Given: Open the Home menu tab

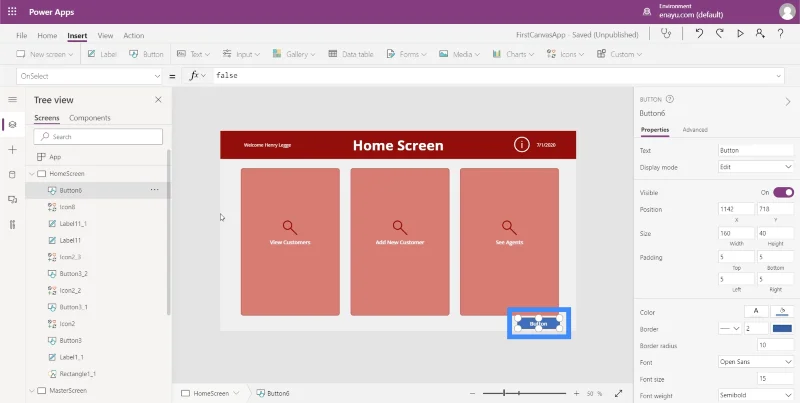Looking at the screenshot, I should [x=47, y=36].
